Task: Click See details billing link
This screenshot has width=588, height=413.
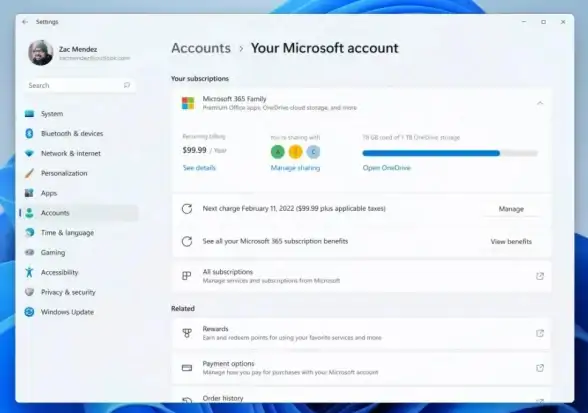Action: point(199,168)
